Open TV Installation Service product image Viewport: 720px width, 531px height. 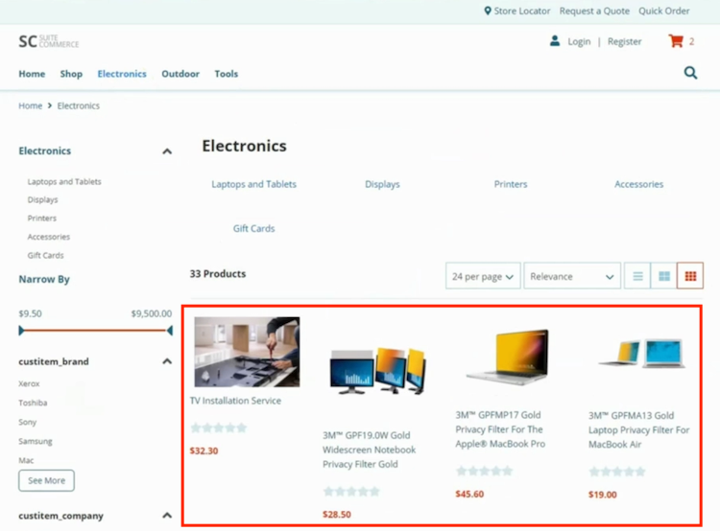pos(247,352)
